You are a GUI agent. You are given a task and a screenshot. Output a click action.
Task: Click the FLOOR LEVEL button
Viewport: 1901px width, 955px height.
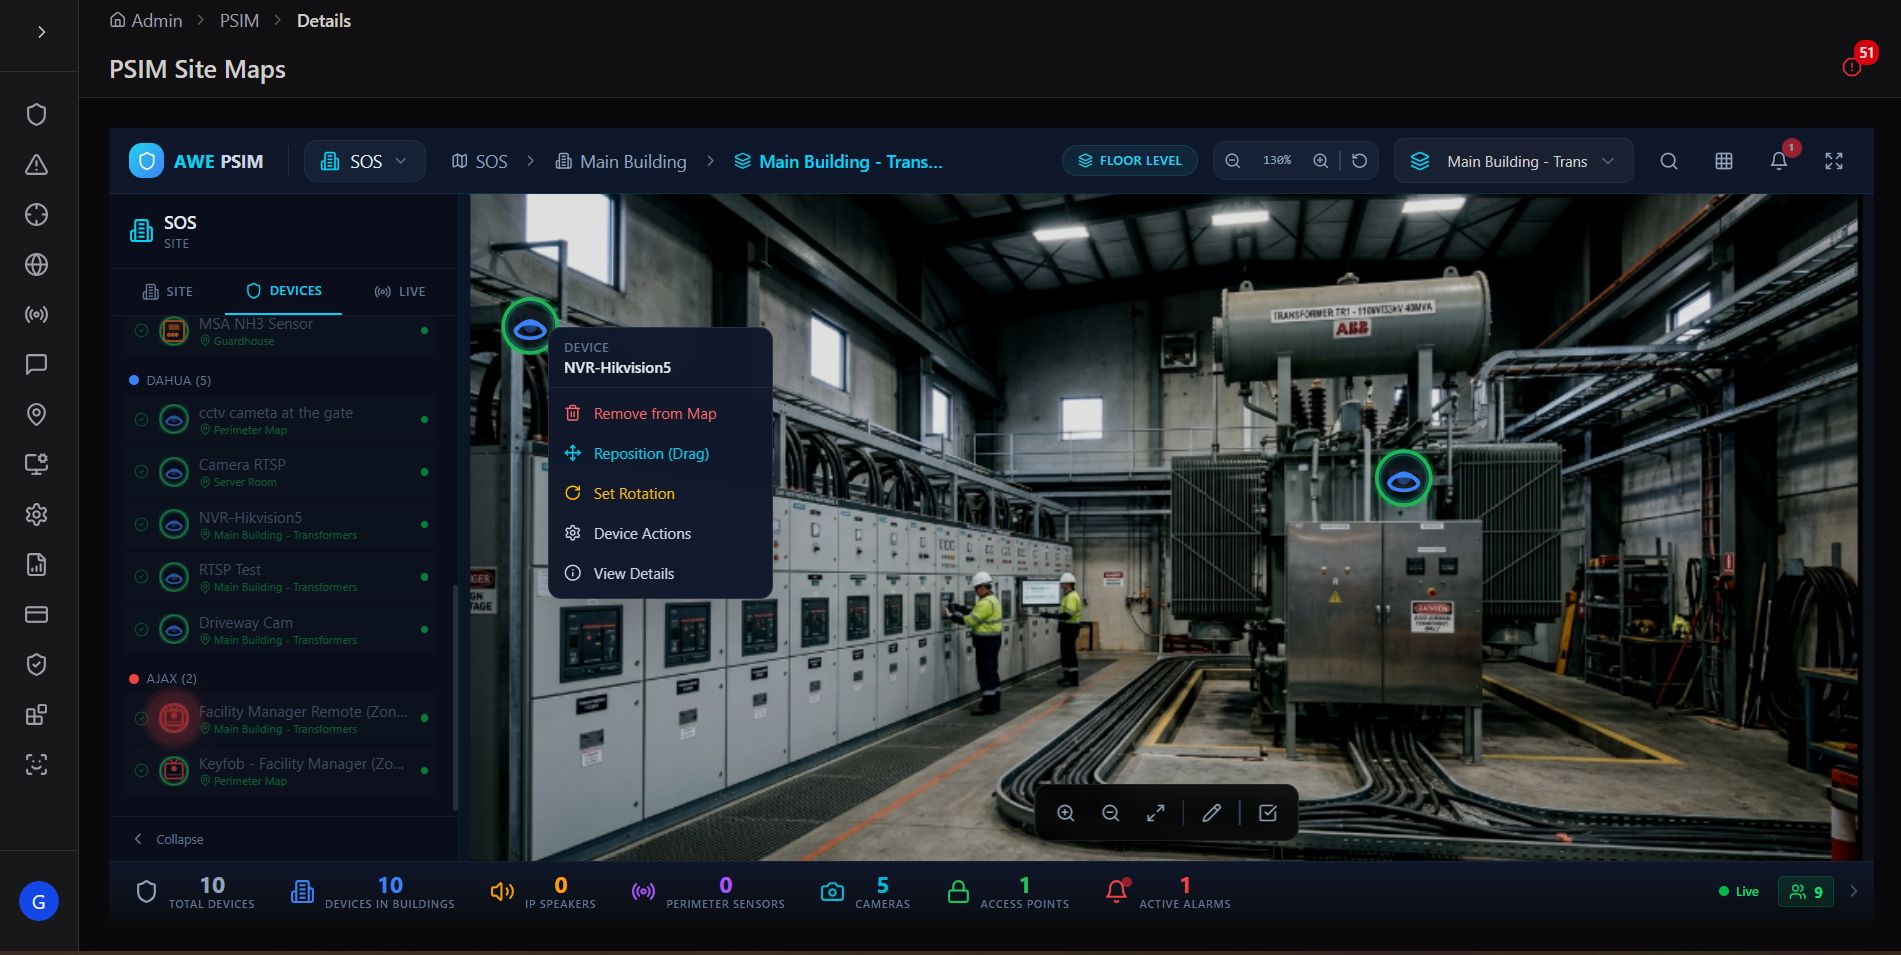tap(1130, 160)
